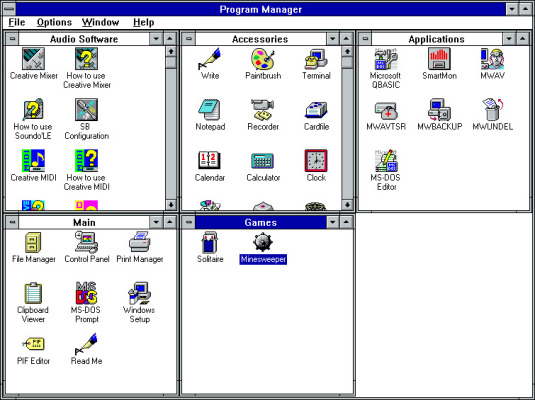The height and width of the screenshot is (400, 535).
Task: Open the Options menu
Action: click(54, 22)
